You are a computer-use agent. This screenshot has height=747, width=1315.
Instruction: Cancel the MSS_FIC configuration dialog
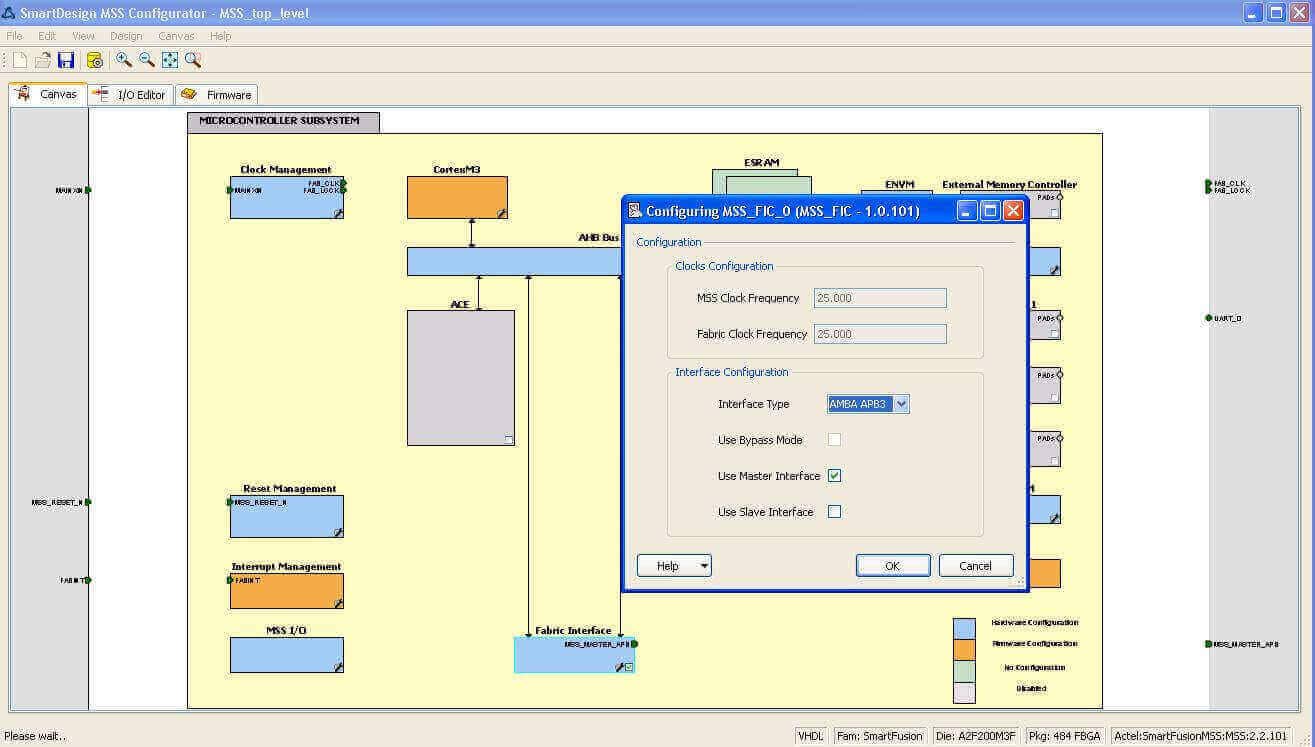click(976, 566)
